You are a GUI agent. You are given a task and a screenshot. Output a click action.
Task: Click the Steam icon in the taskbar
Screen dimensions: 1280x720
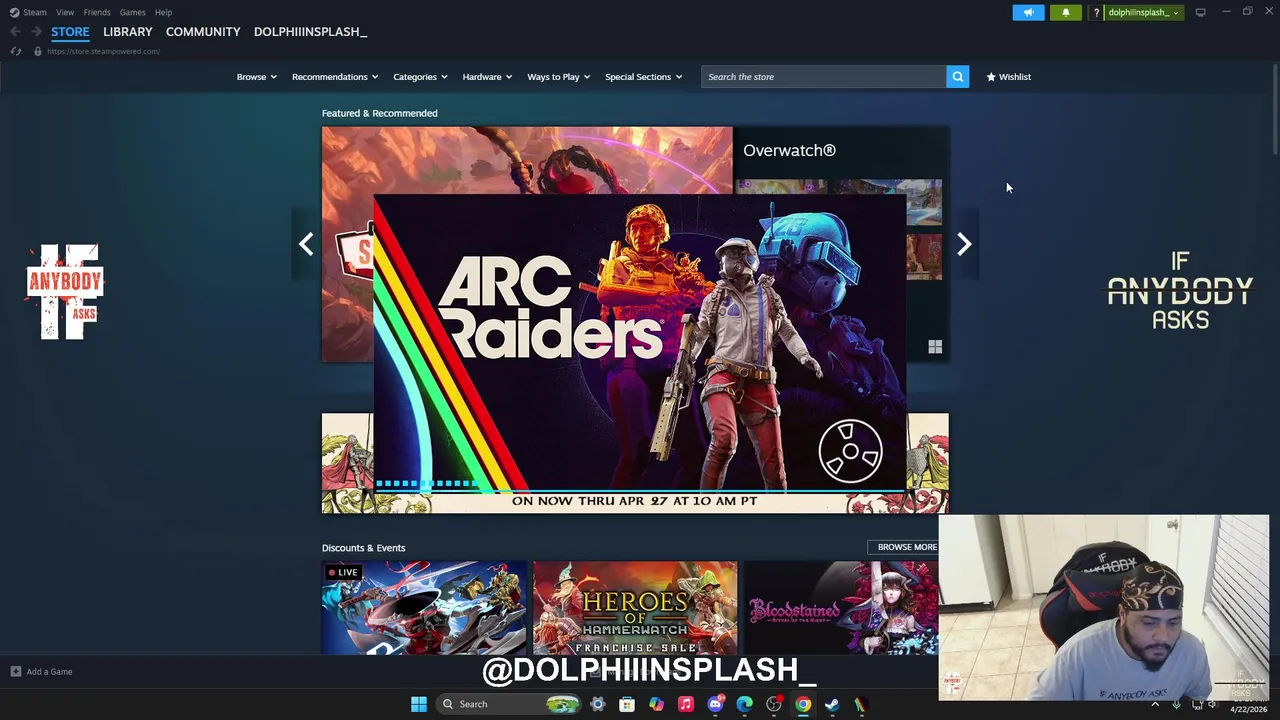[832, 704]
